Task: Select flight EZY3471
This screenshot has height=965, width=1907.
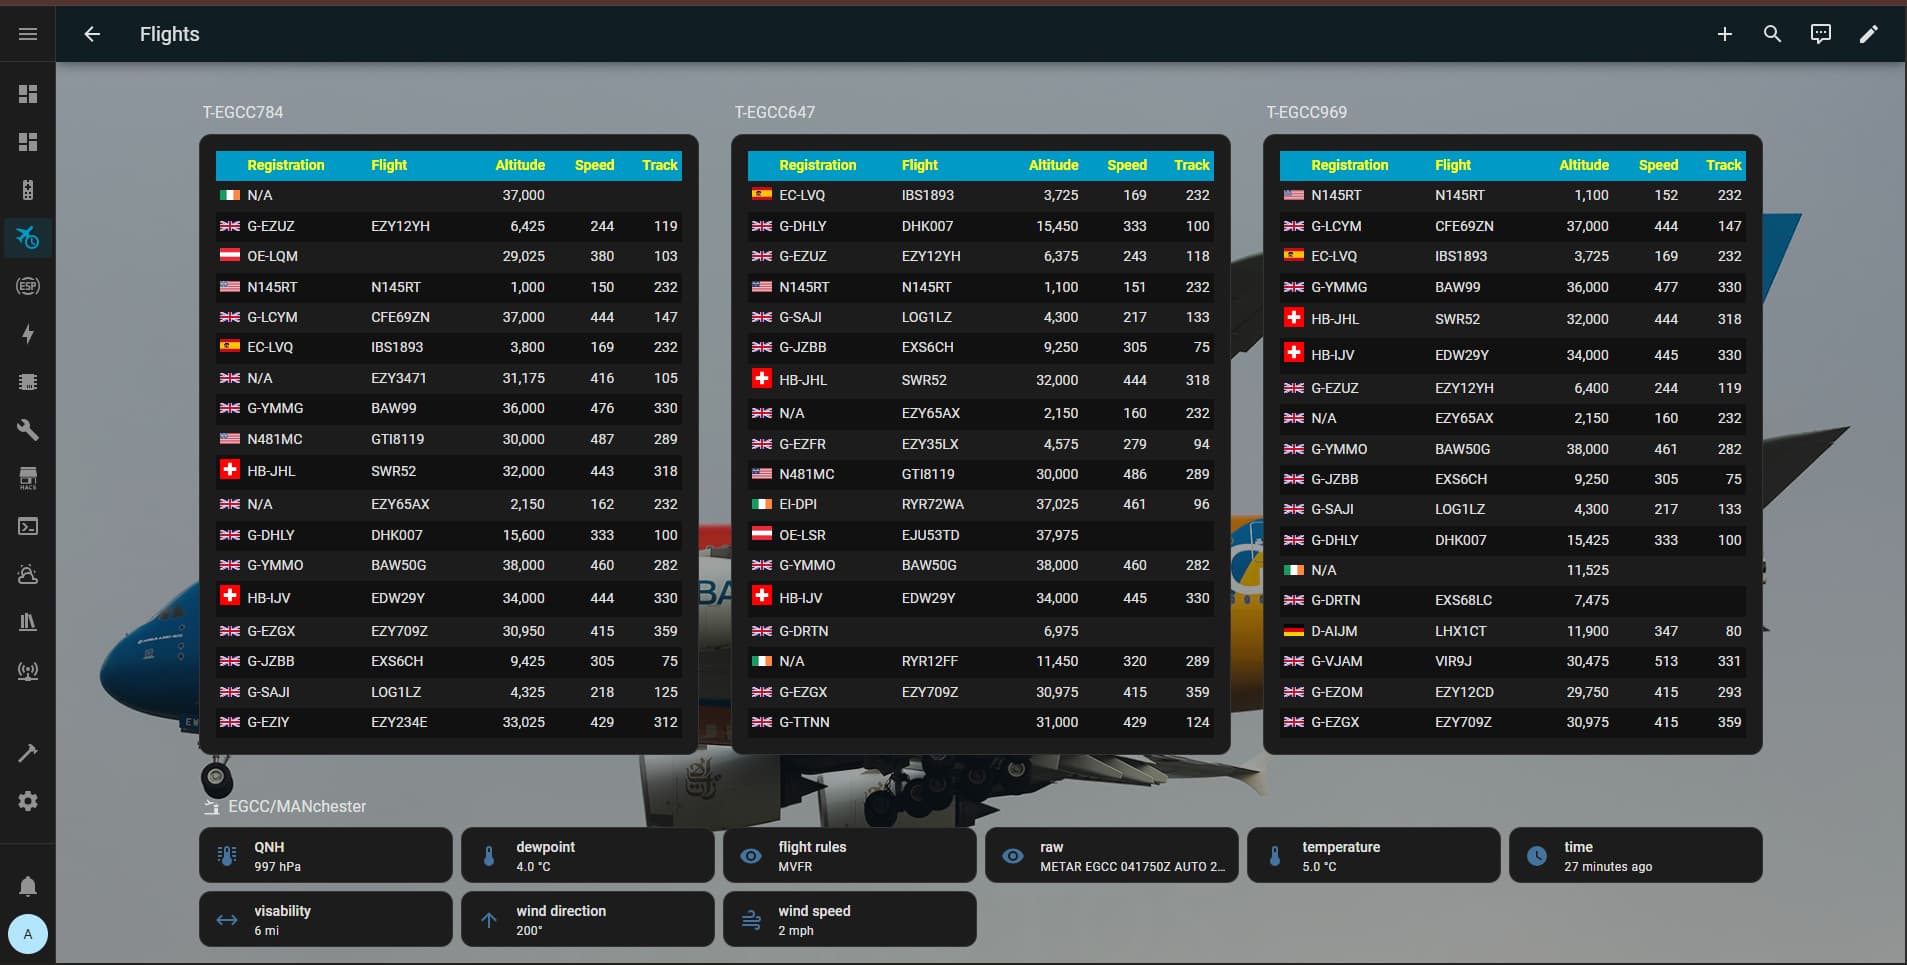Action: point(399,378)
